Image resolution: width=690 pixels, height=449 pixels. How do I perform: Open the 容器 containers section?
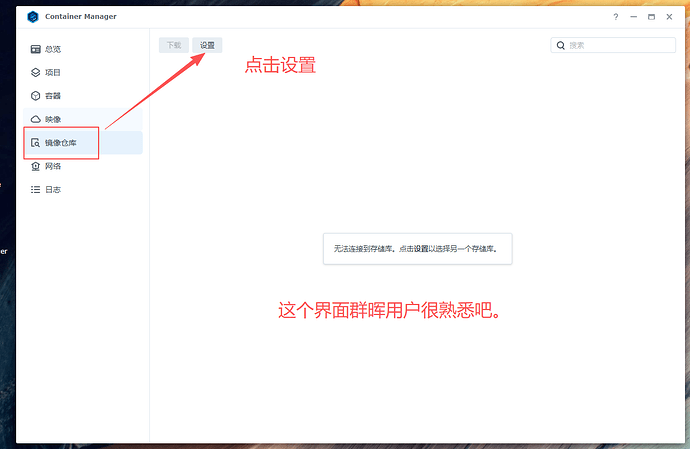pos(83,96)
